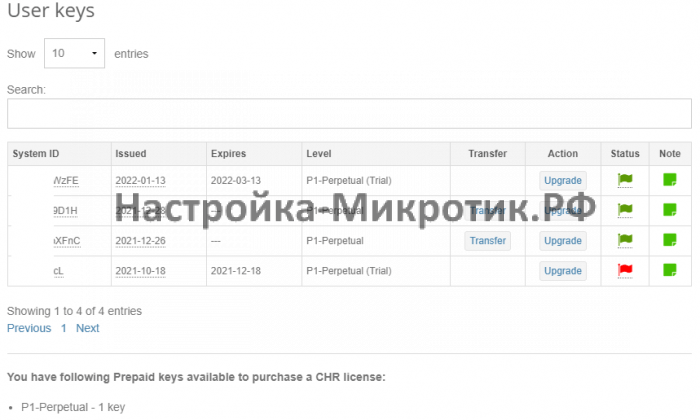Click green status flag in 9D1H row

click(x=625, y=210)
